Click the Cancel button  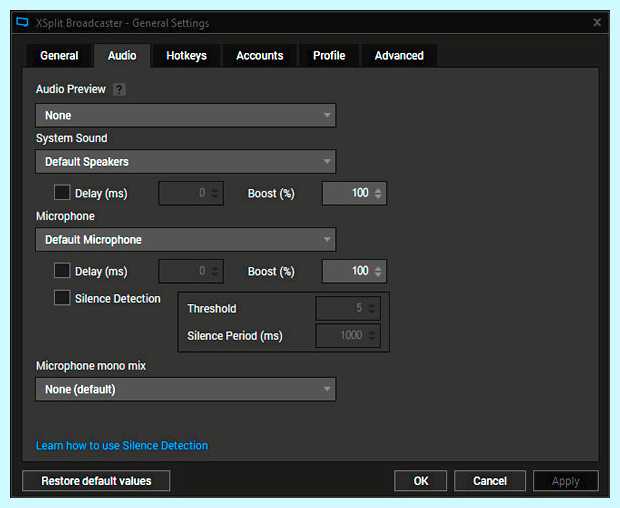[490, 481]
